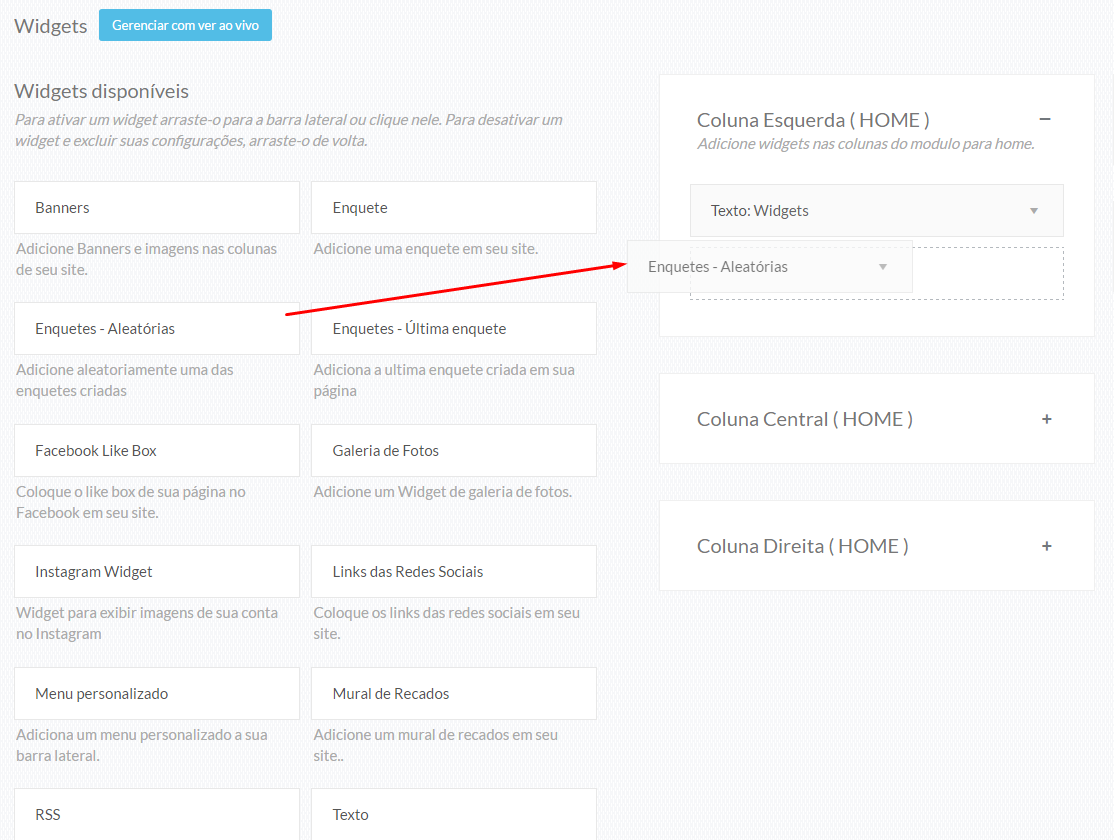
Task: Choose the Enquetes - Aleatórias available widget
Action: tap(157, 328)
